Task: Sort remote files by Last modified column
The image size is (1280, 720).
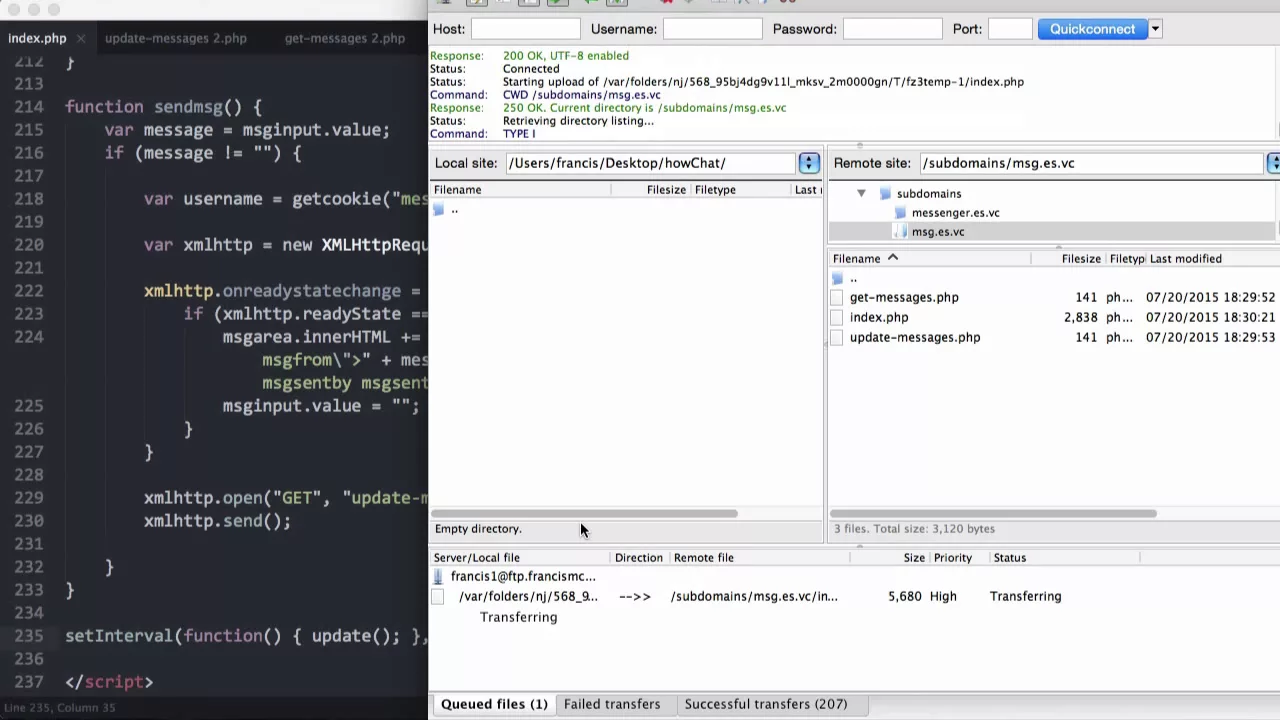Action: (x=1186, y=259)
